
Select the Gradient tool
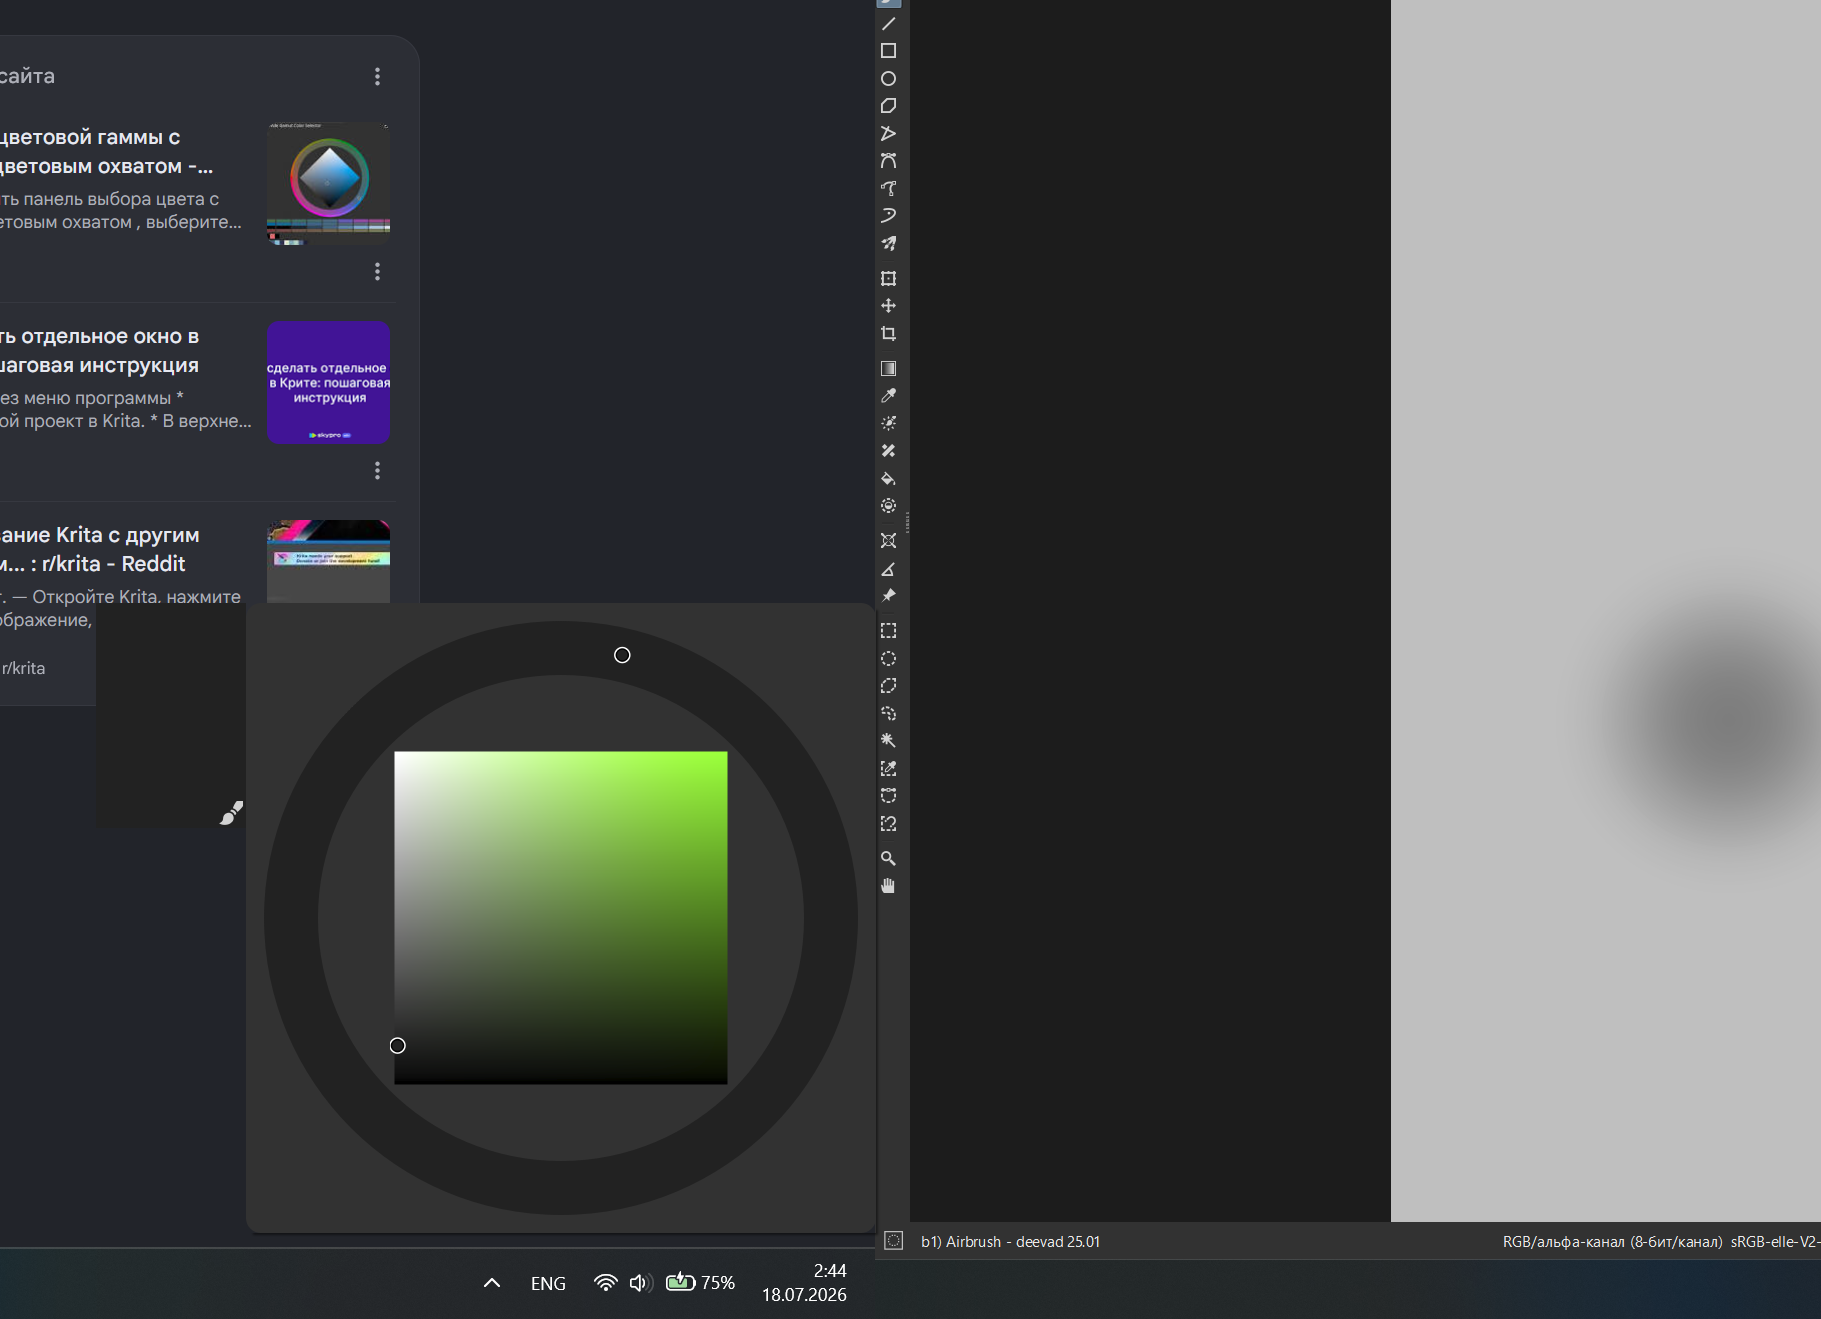(888, 368)
